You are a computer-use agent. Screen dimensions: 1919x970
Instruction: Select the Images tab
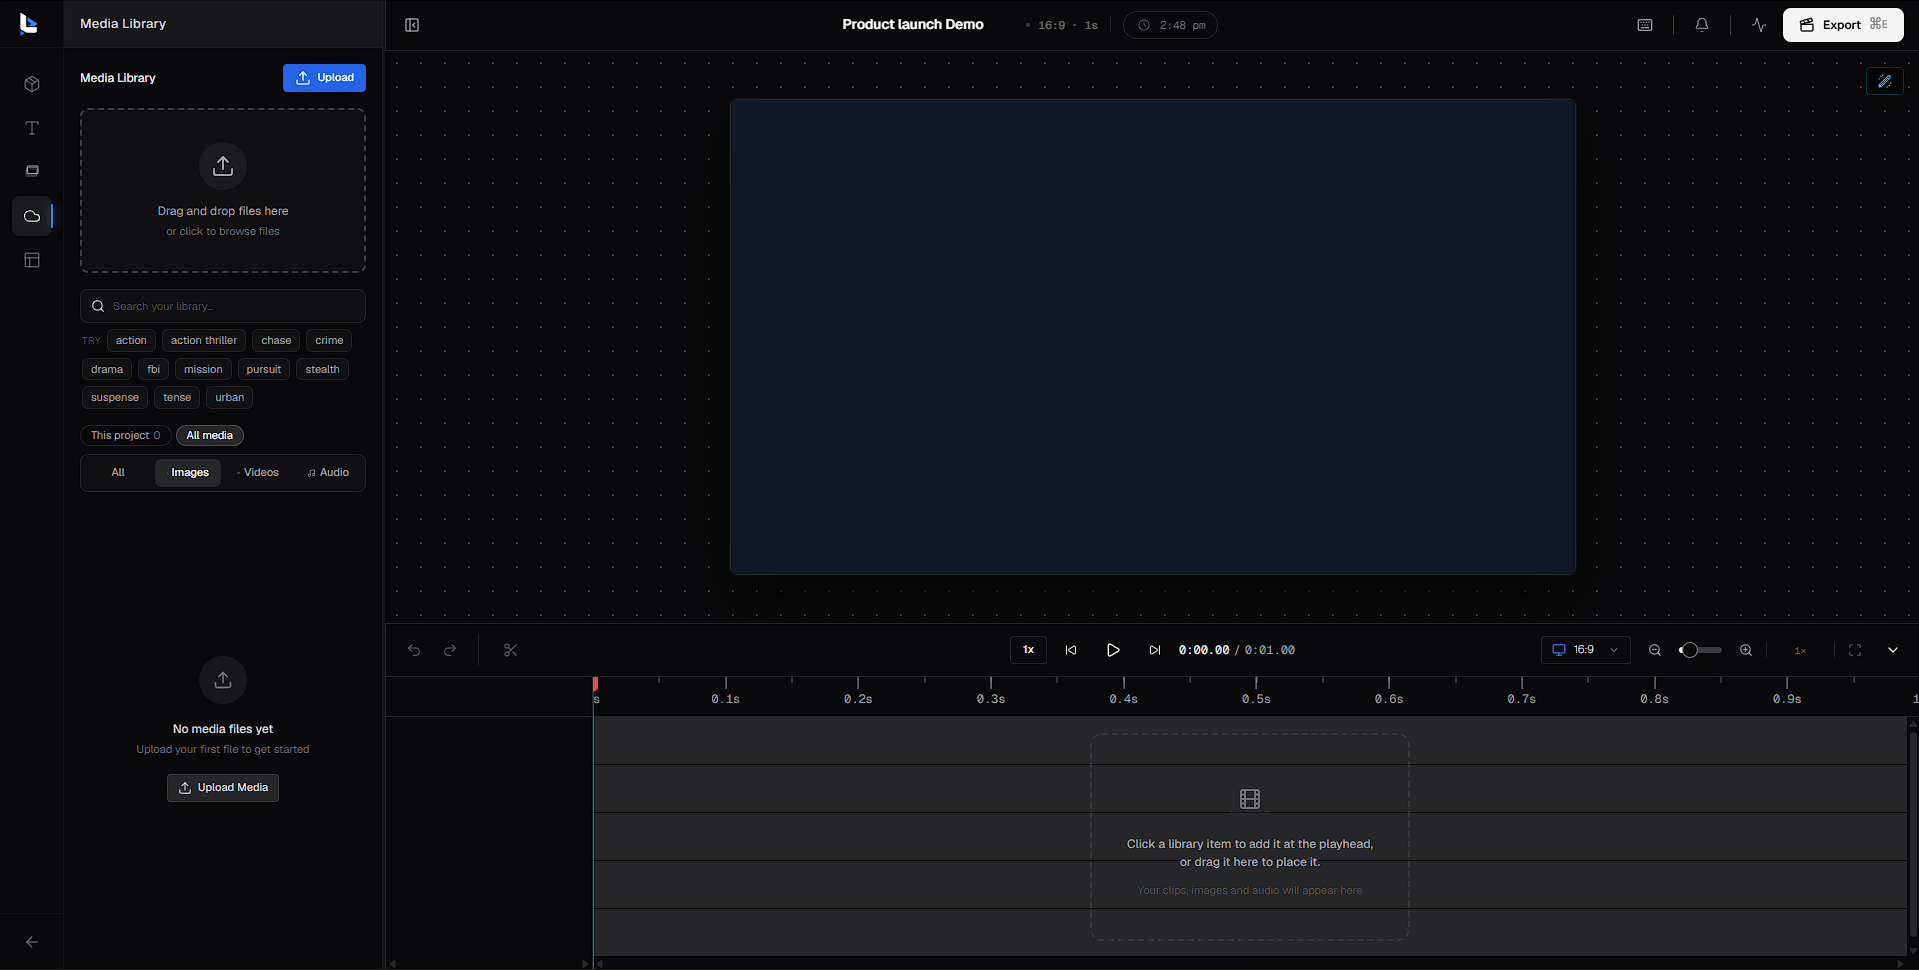[x=189, y=472]
